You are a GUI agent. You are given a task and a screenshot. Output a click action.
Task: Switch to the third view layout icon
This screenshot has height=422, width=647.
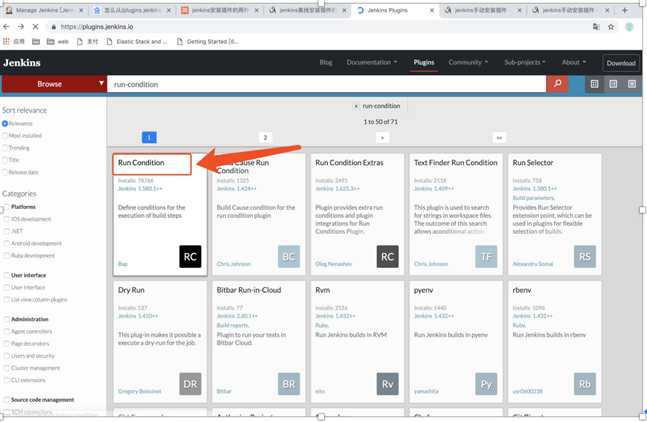tap(632, 84)
